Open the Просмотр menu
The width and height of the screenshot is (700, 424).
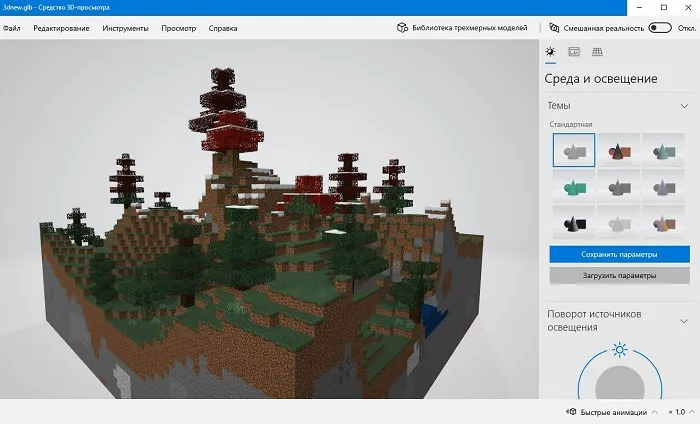click(x=178, y=28)
